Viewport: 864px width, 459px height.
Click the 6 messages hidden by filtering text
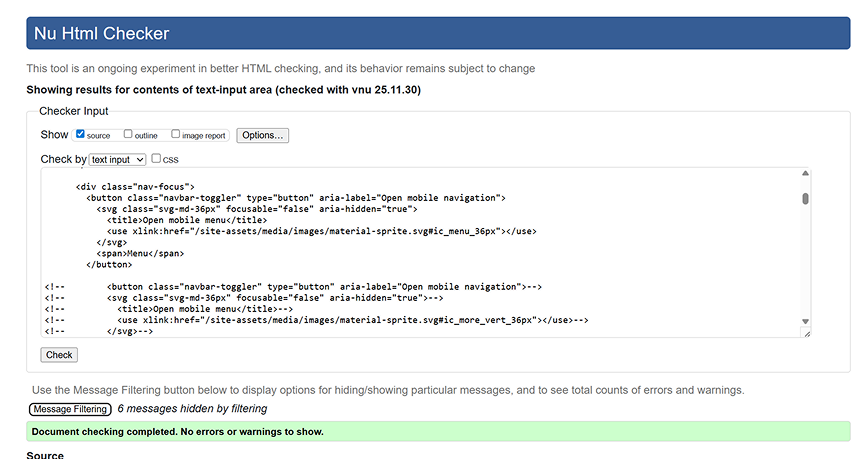[x=192, y=409]
